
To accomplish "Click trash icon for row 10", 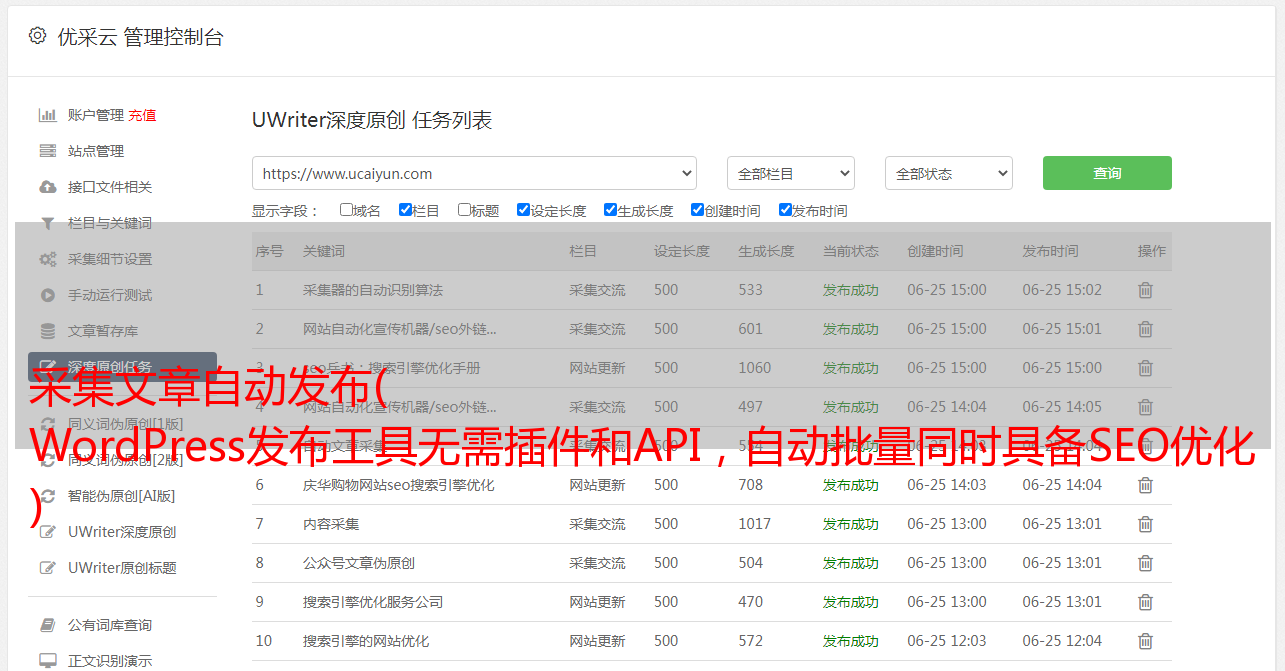I will (x=1145, y=641).
